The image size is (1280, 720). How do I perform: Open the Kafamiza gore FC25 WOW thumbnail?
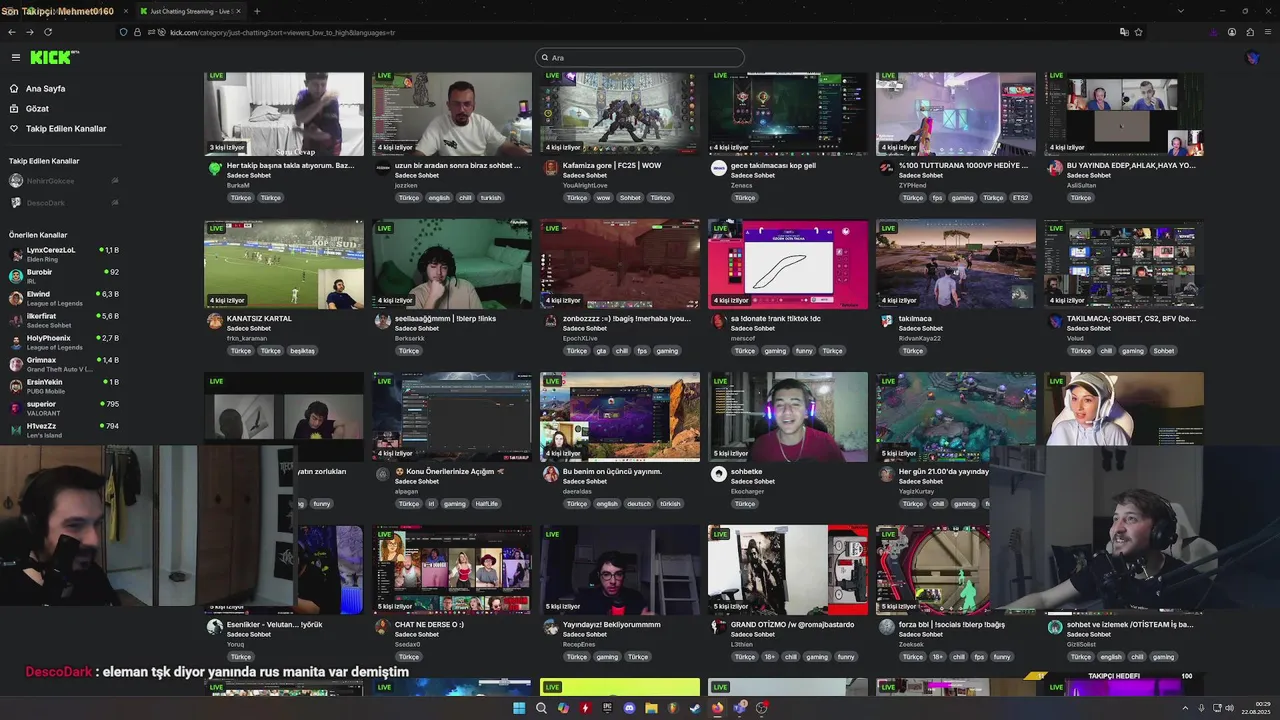[x=620, y=113]
